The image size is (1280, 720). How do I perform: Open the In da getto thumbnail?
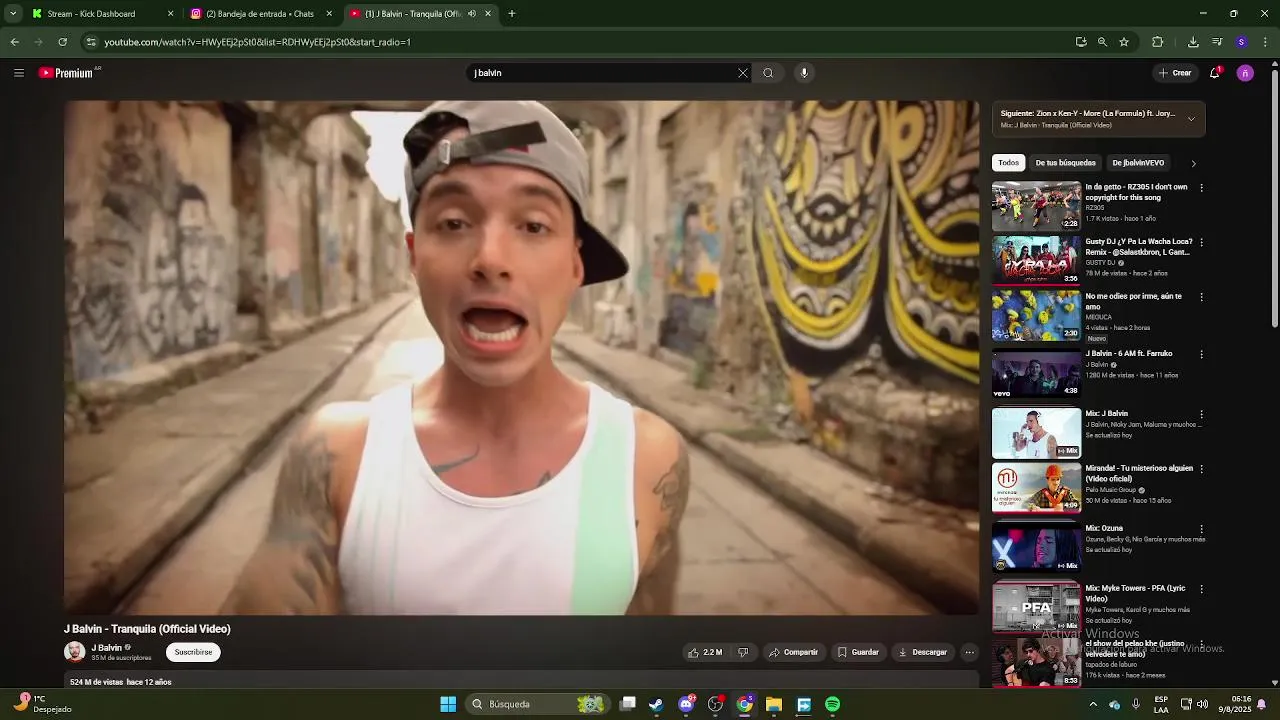(x=1036, y=205)
